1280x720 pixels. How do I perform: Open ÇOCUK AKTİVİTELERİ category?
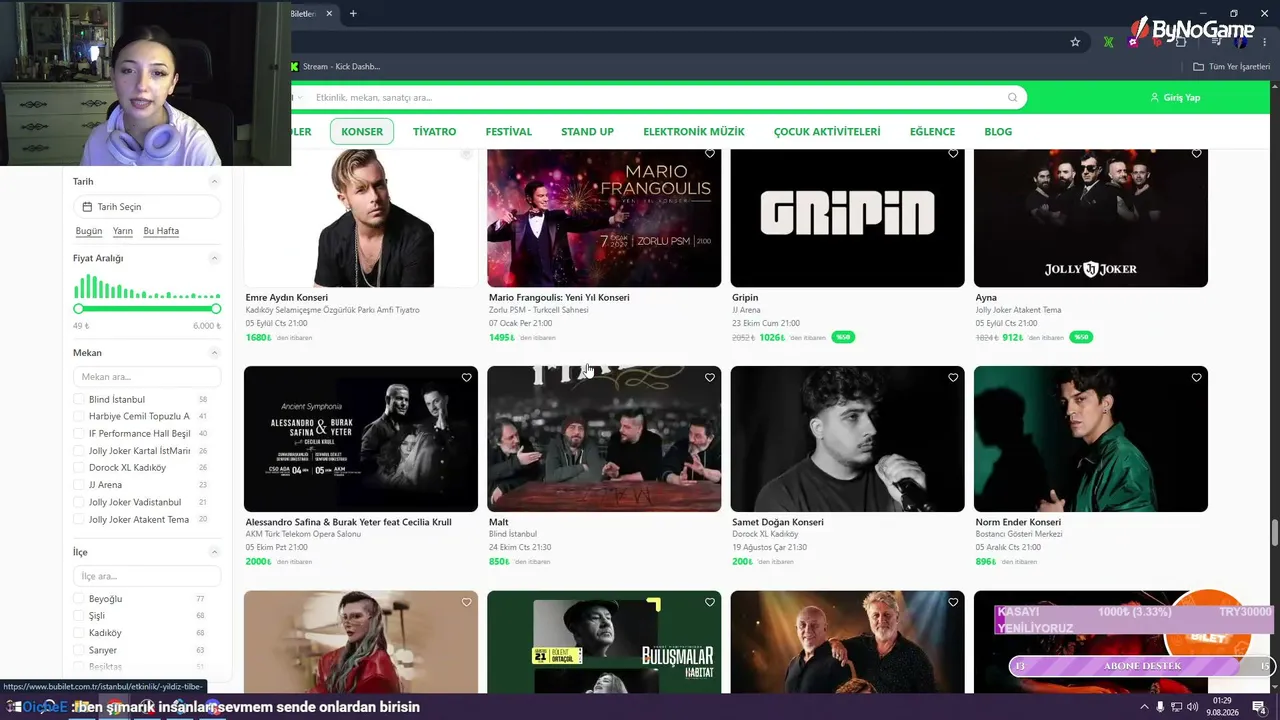point(827,132)
